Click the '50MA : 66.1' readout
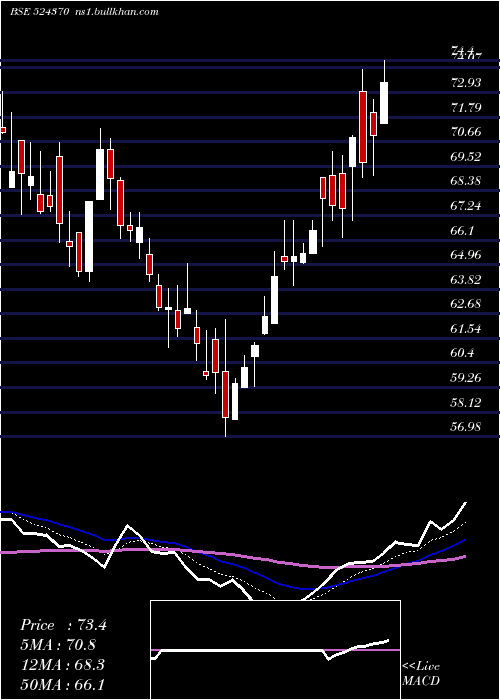Screen dimensions: 500x700 coord(62,684)
